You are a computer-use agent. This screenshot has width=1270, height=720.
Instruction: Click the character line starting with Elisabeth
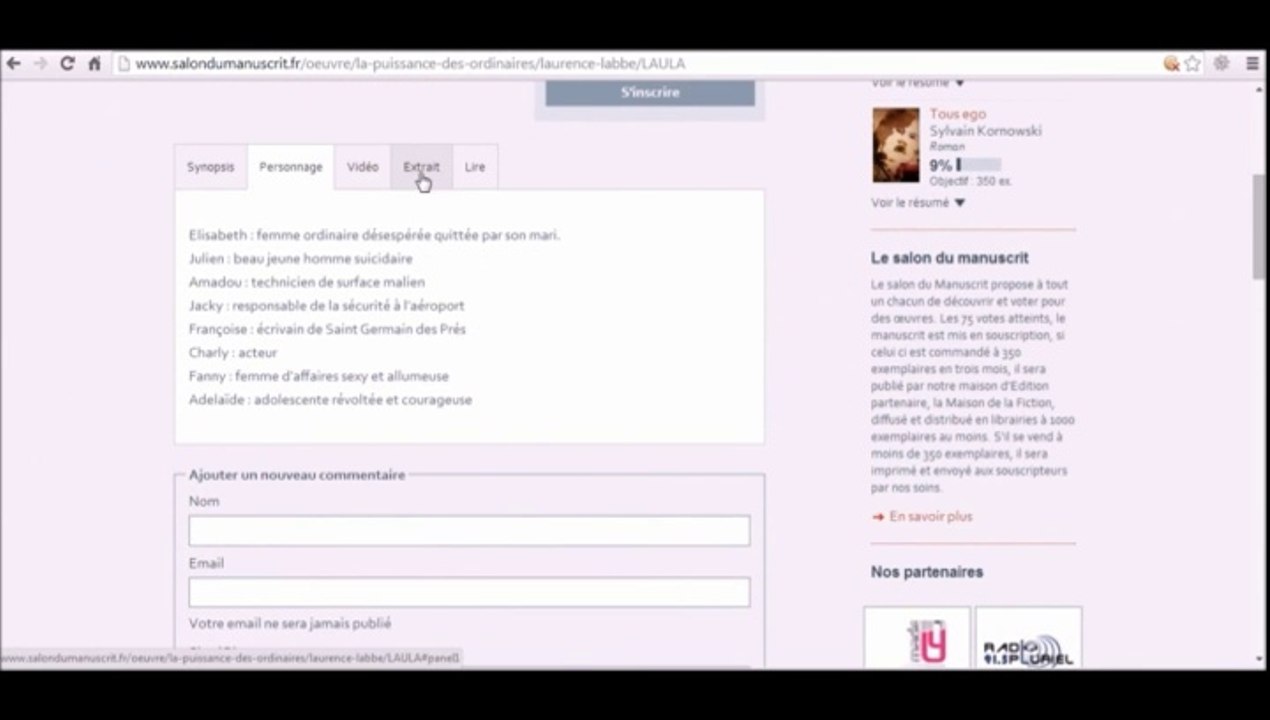[374, 235]
